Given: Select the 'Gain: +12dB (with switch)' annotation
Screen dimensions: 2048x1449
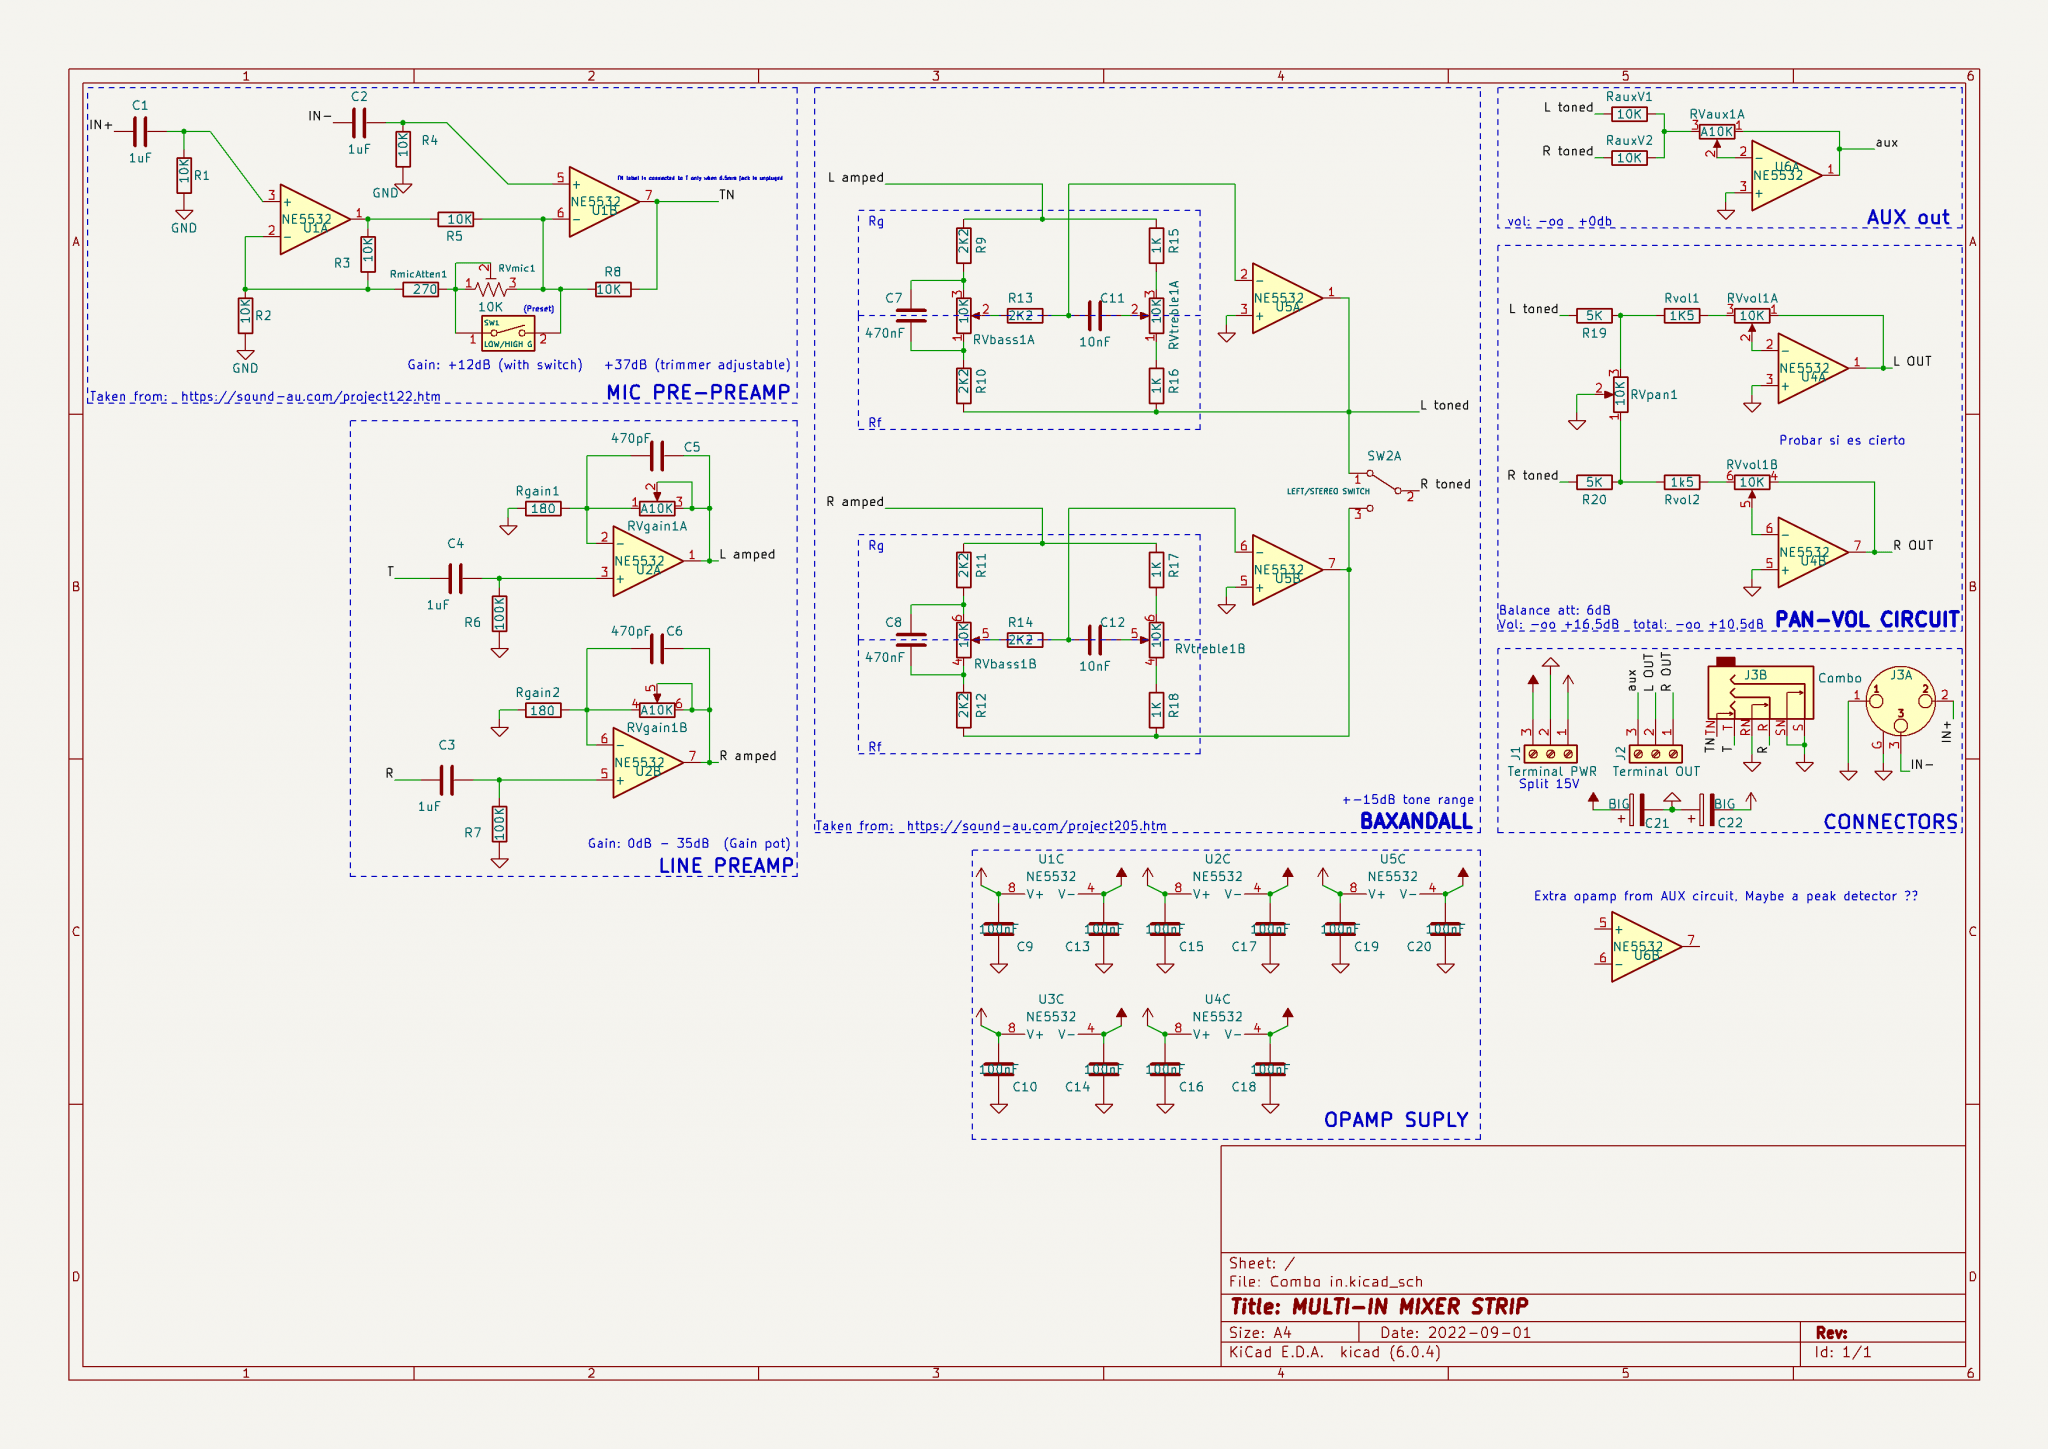Looking at the screenshot, I should pos(495,365).
